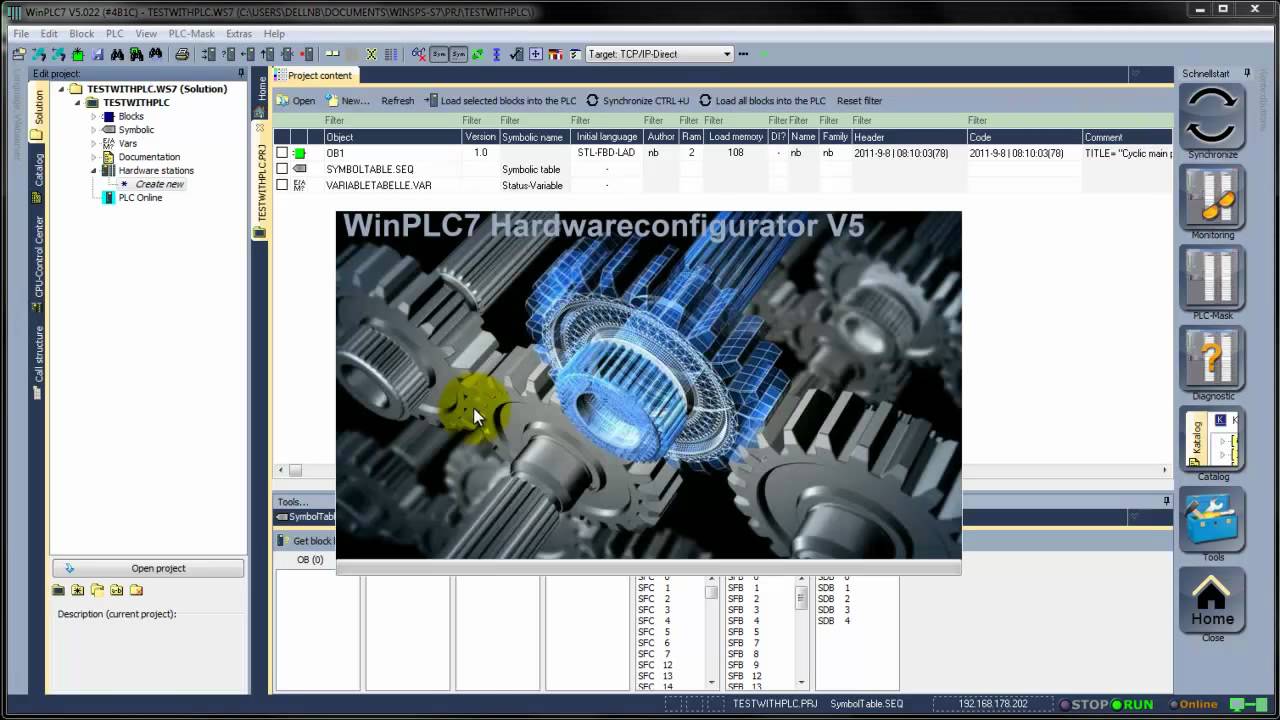Open the Tools toolbox quick-start icon

pyautogui.click(x=1212, y=519)
